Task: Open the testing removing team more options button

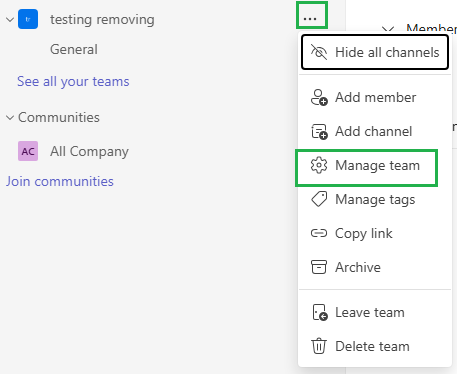Action: [310, 19]
